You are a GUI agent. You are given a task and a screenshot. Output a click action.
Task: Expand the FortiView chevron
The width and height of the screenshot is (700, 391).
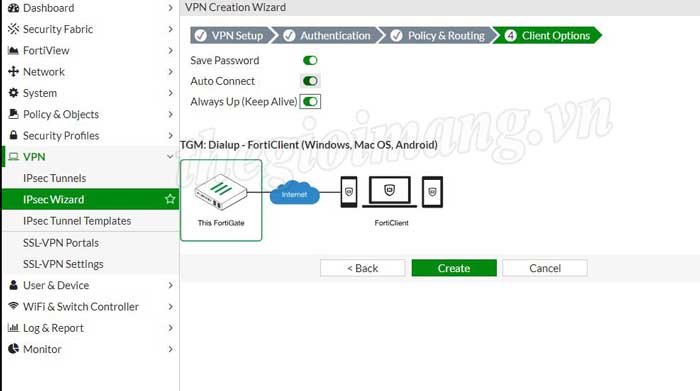coord(171,50)
